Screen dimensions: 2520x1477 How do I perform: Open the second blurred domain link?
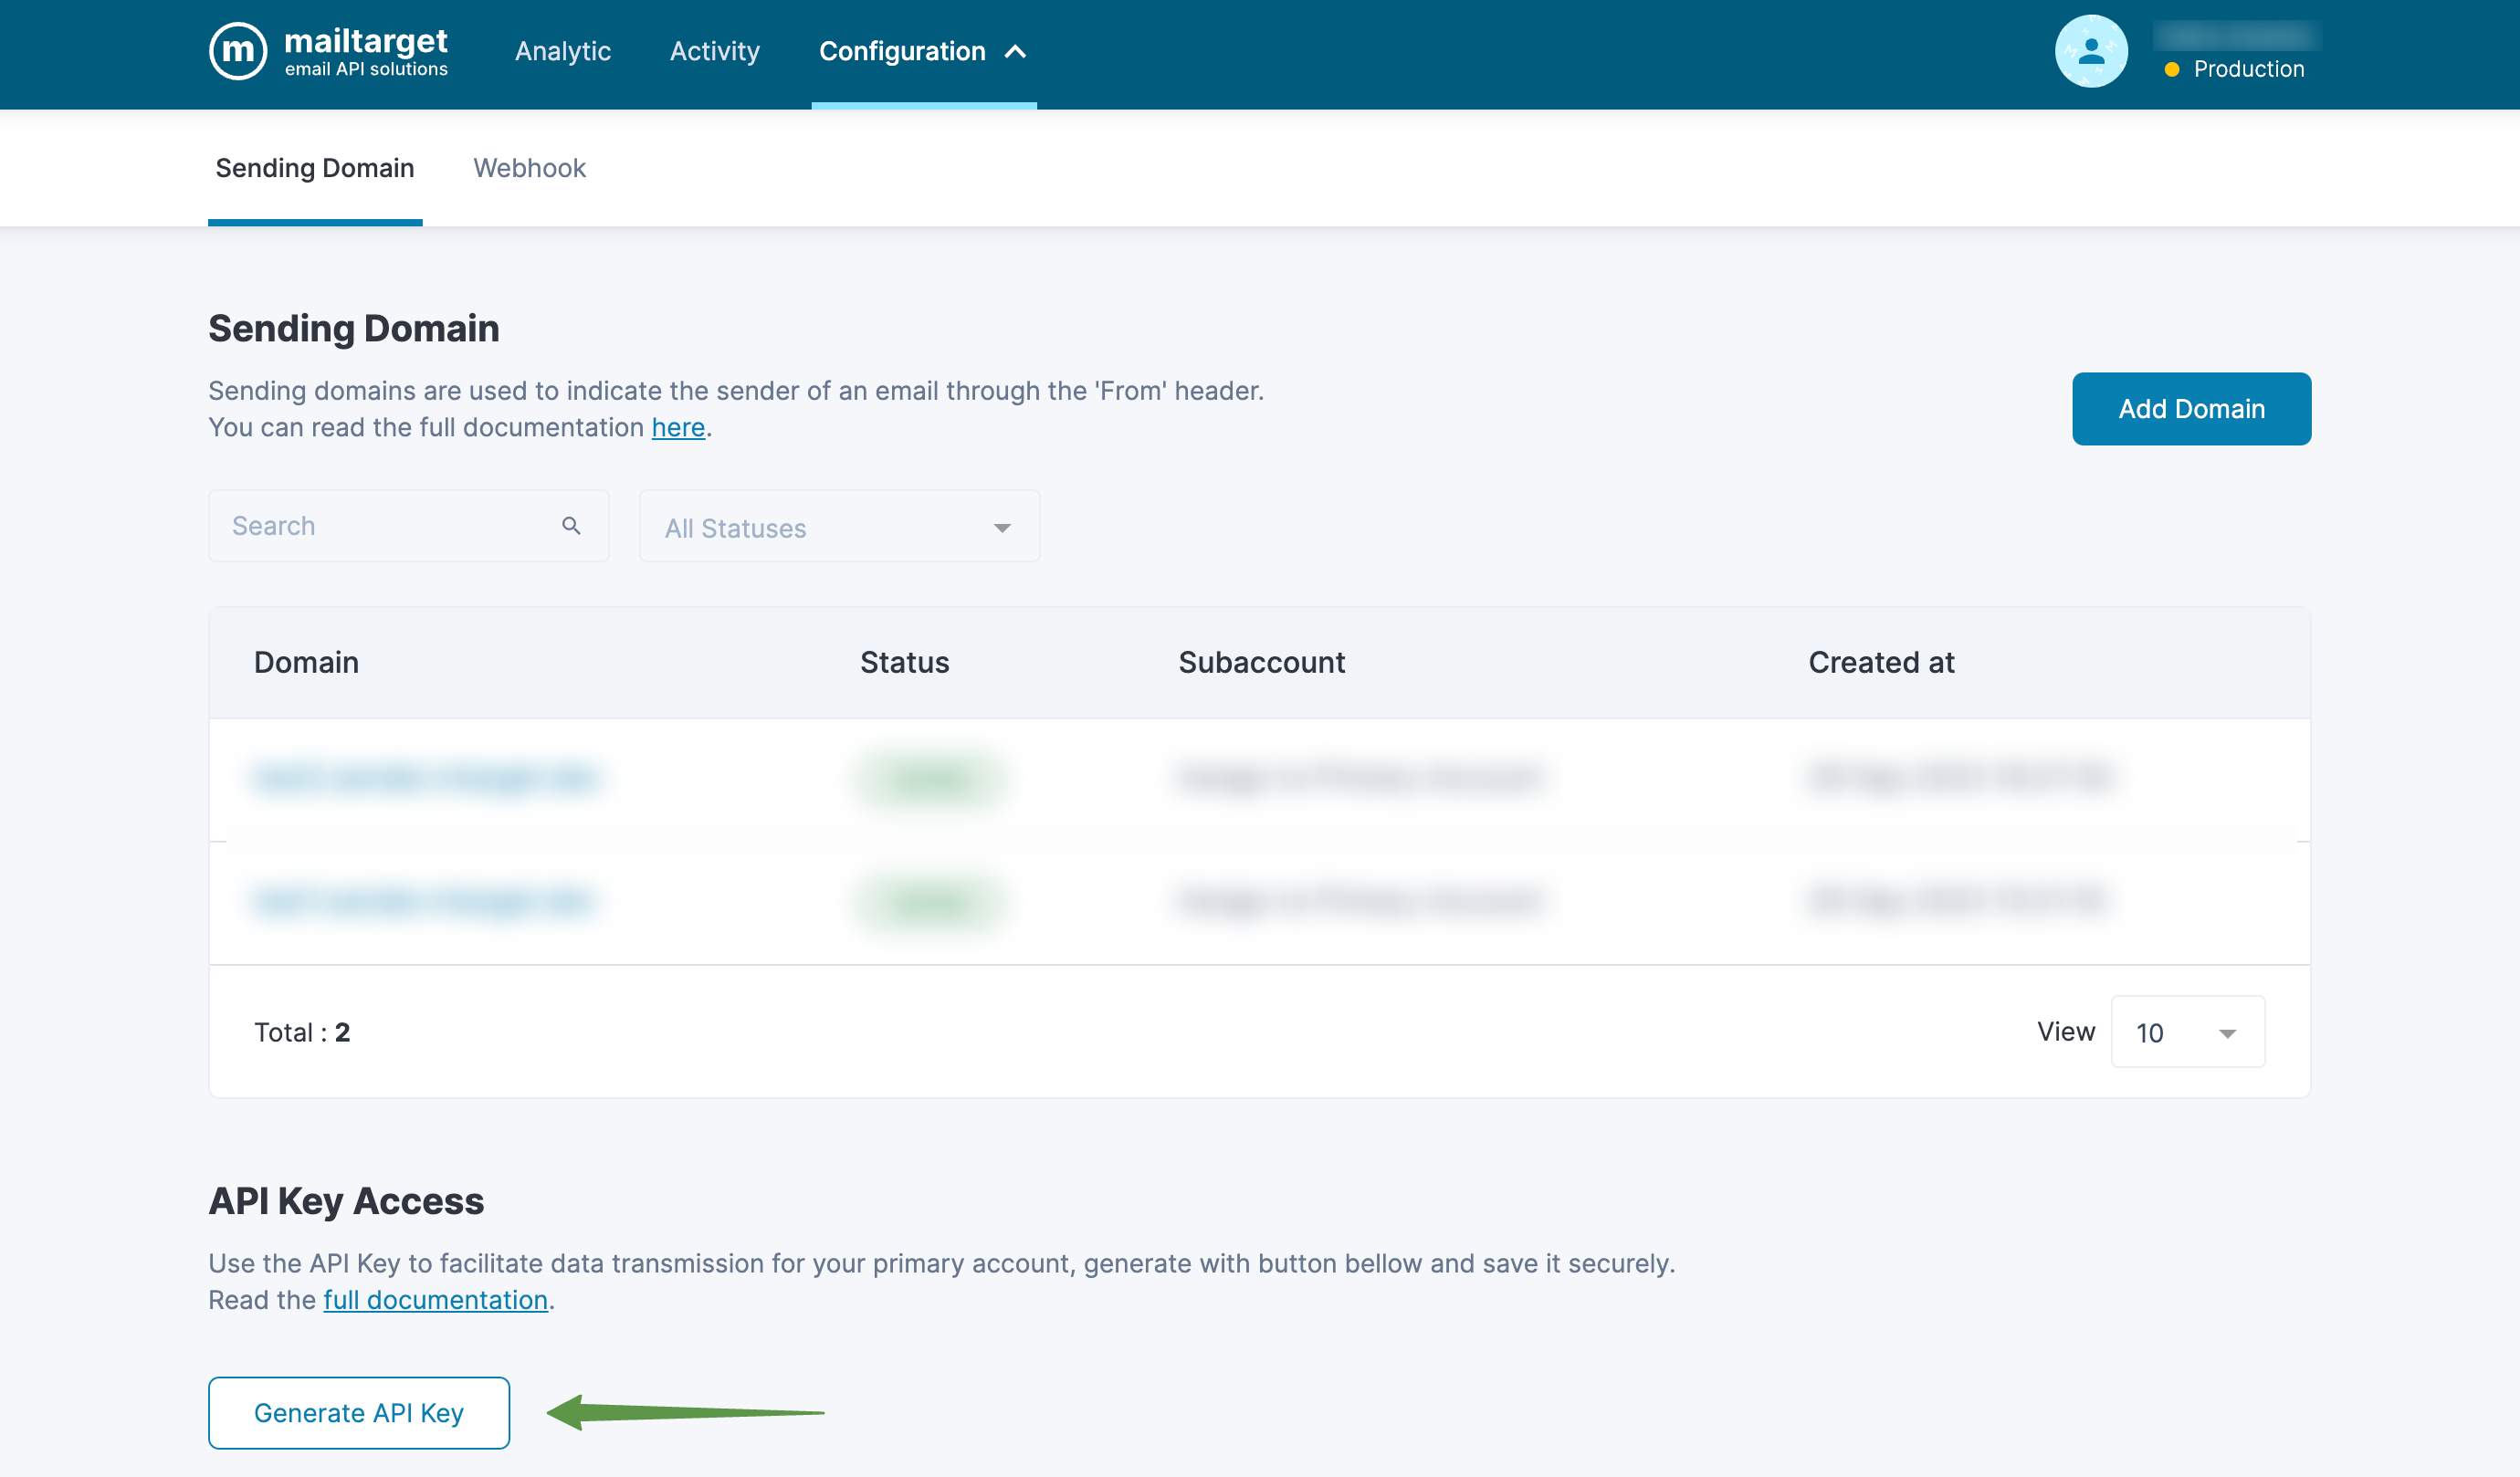[424, 901]
